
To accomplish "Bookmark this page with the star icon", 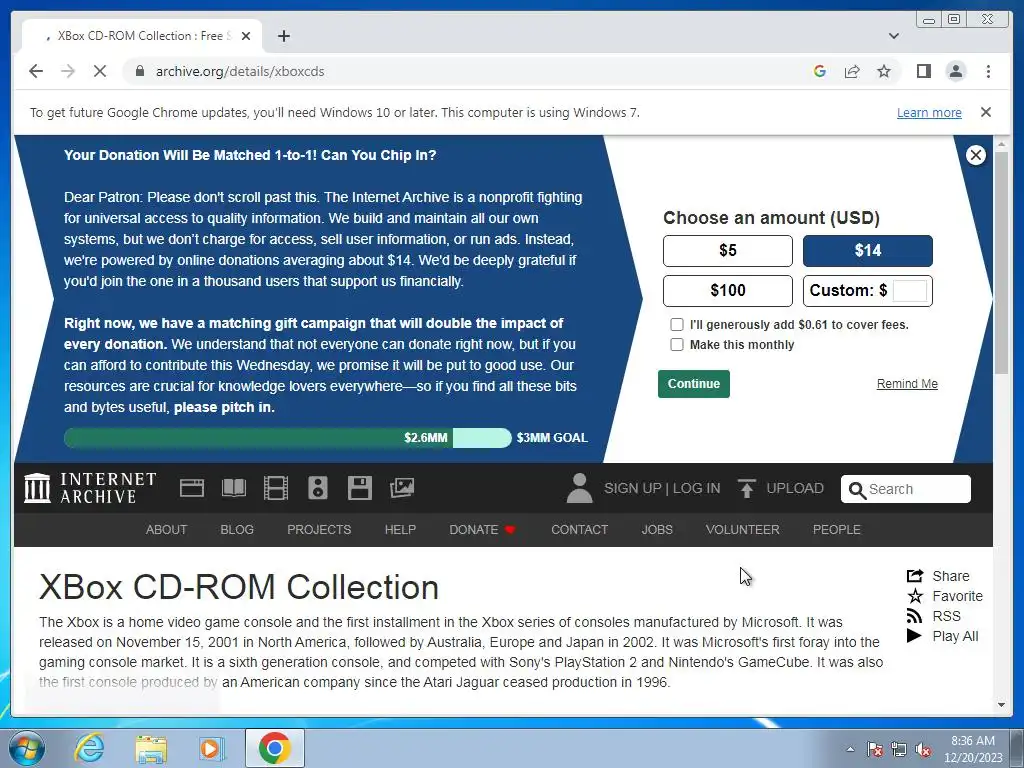I will (x=884, y=71).
